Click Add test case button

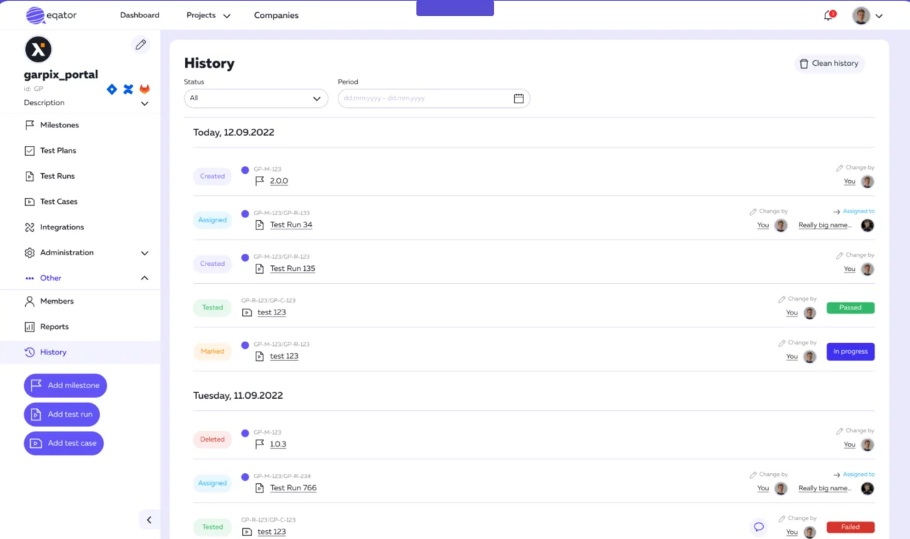point(64,443)
